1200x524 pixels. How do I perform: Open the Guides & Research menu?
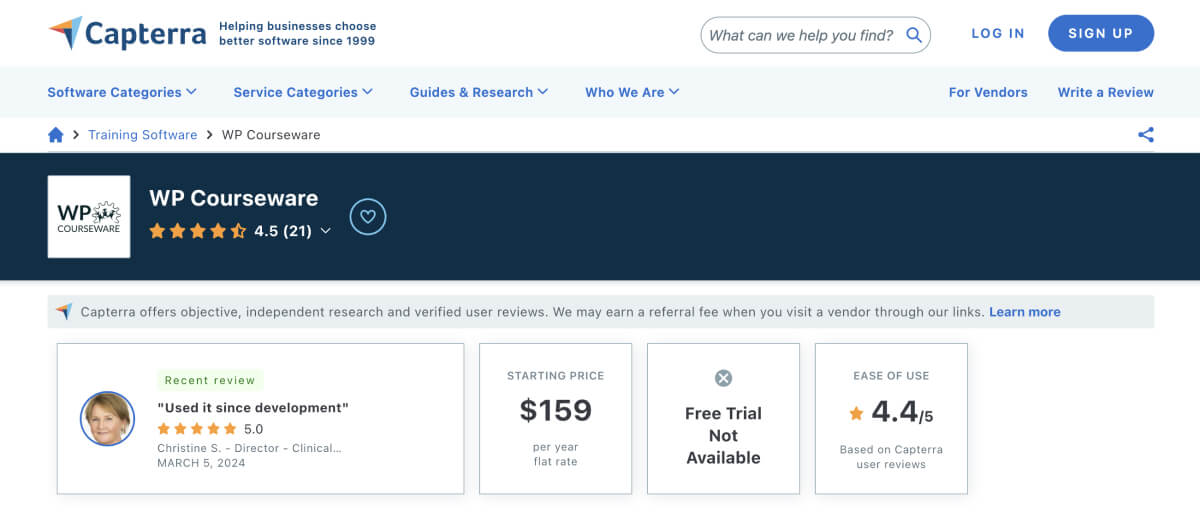coord(479,92)
